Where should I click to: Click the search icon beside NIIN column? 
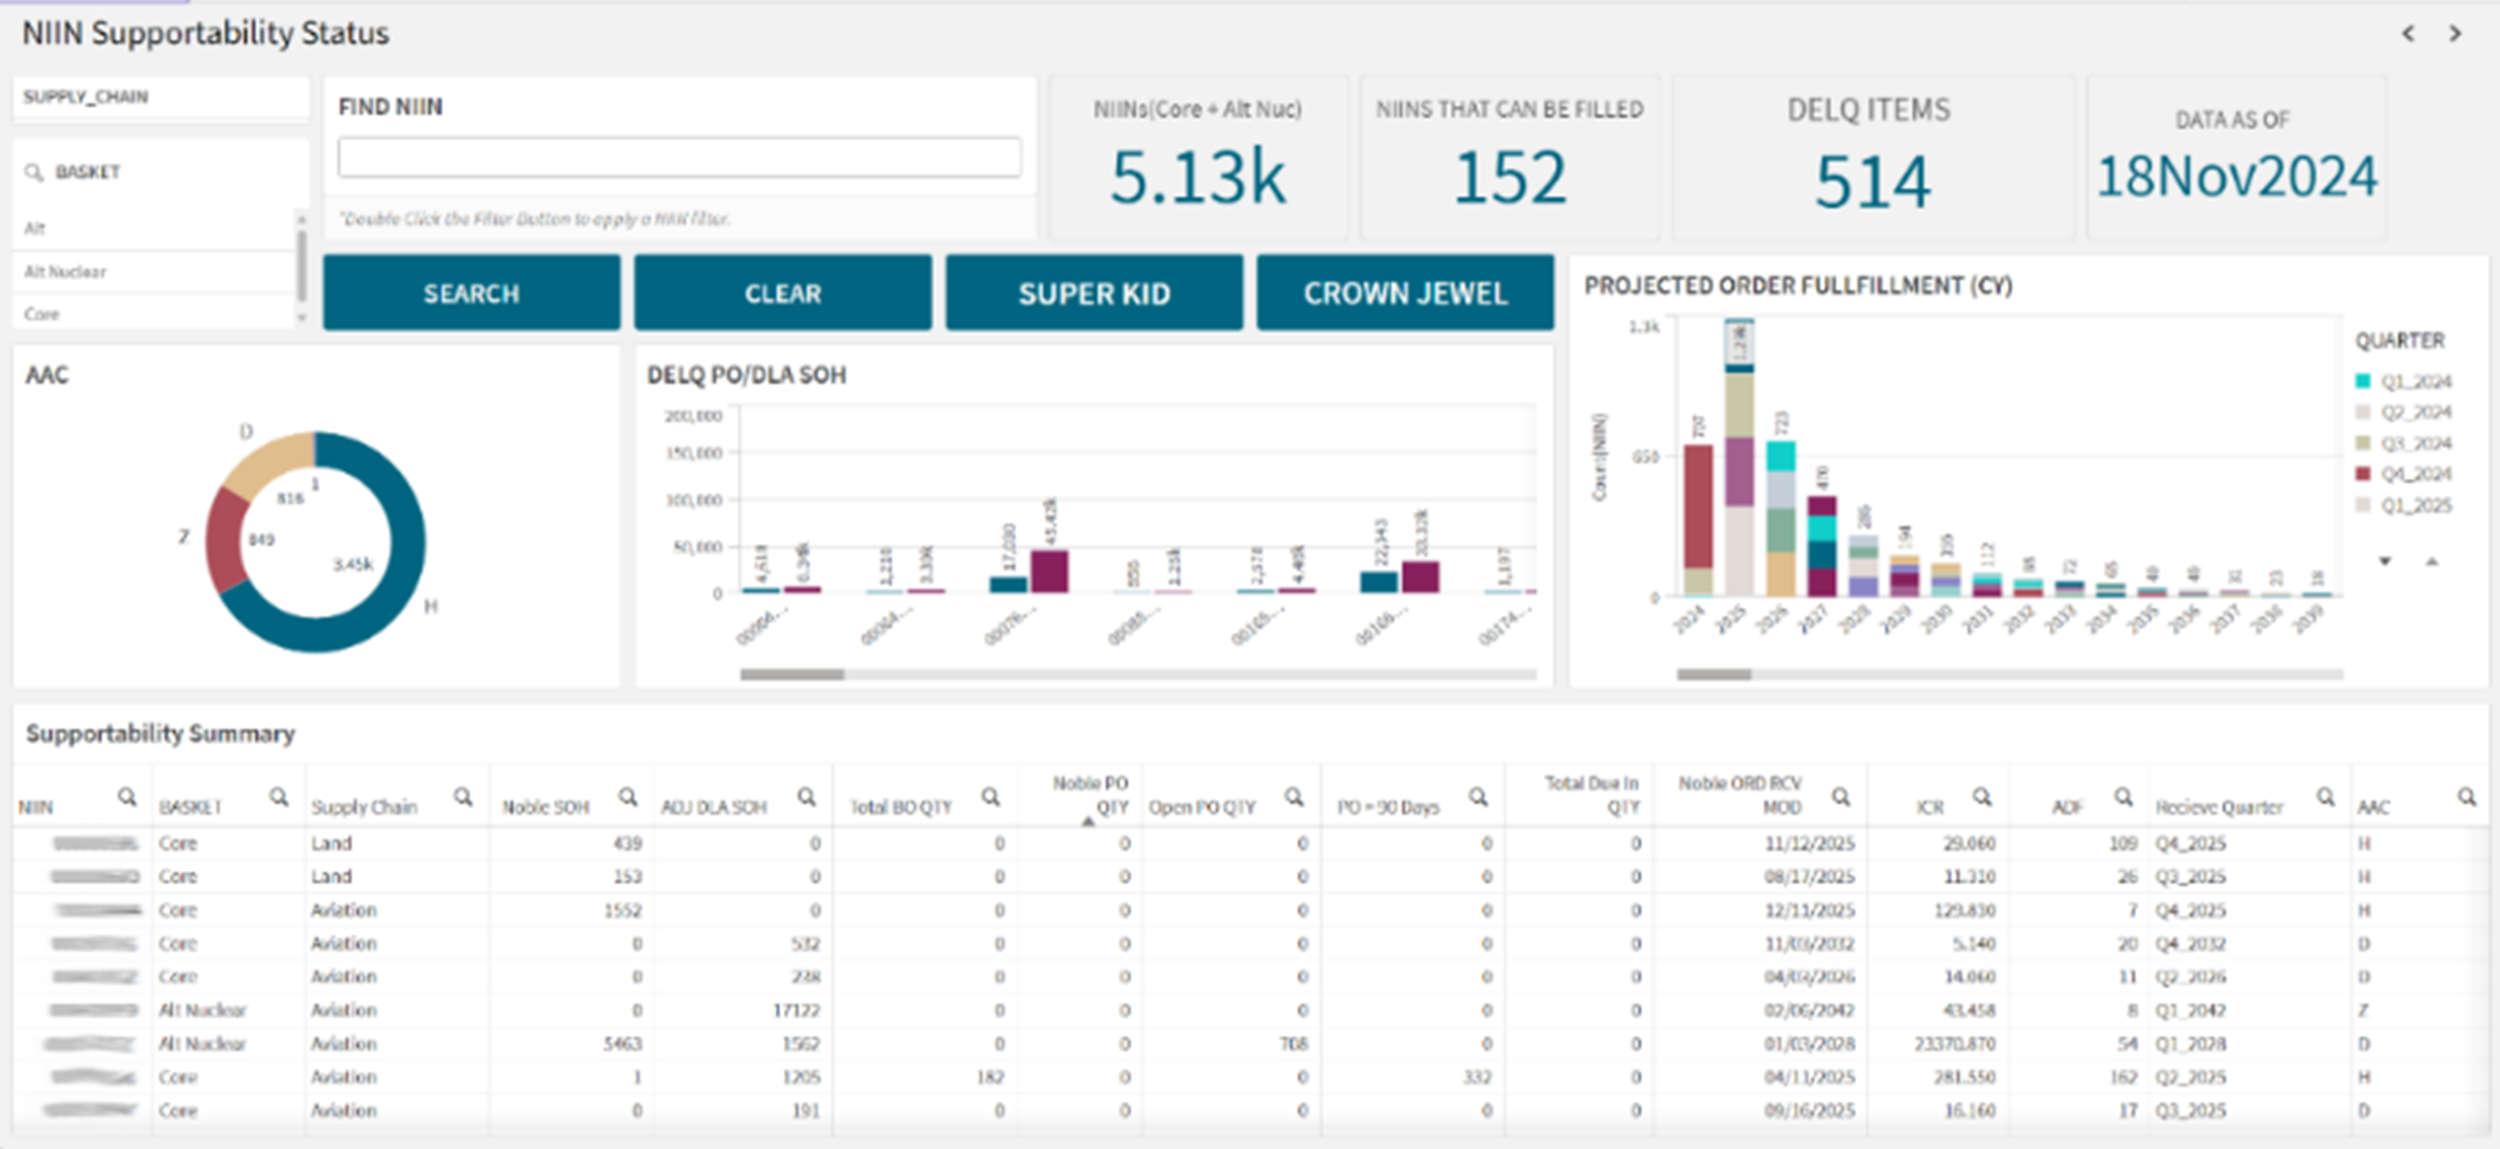tap(127, 797)
